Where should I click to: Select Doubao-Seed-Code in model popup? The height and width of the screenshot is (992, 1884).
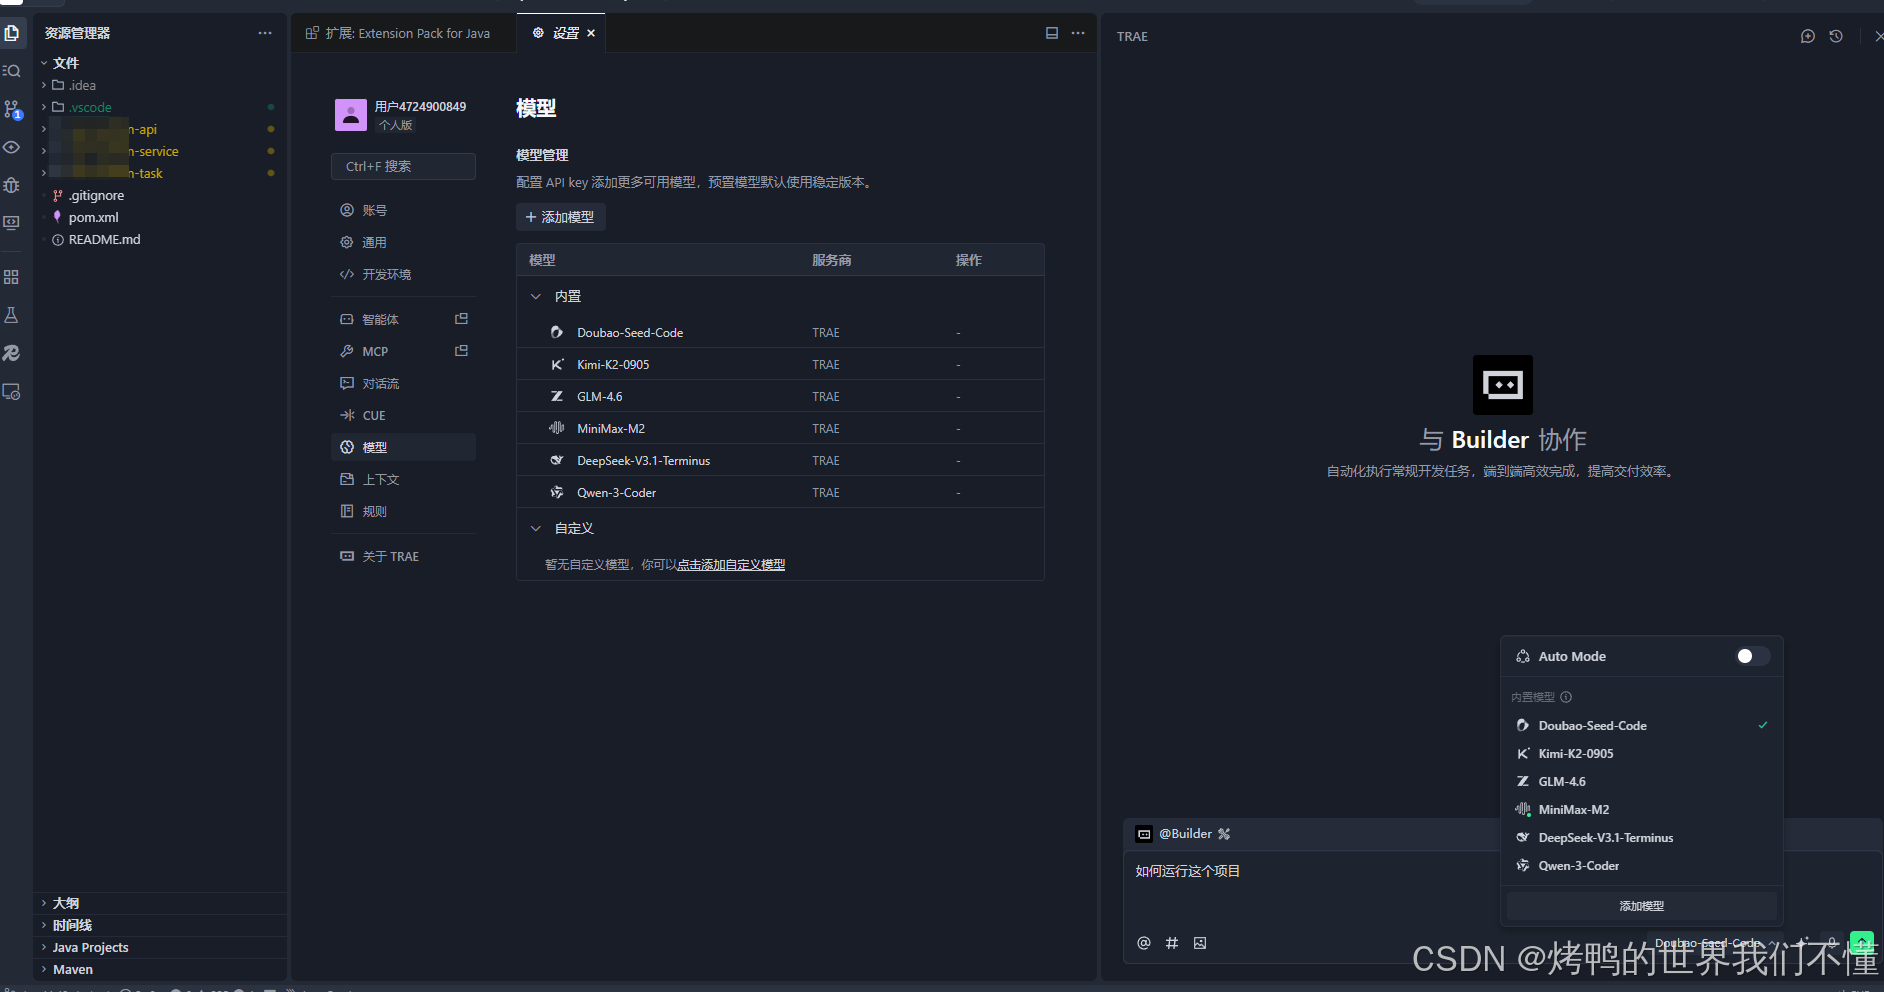point(1642,725)
